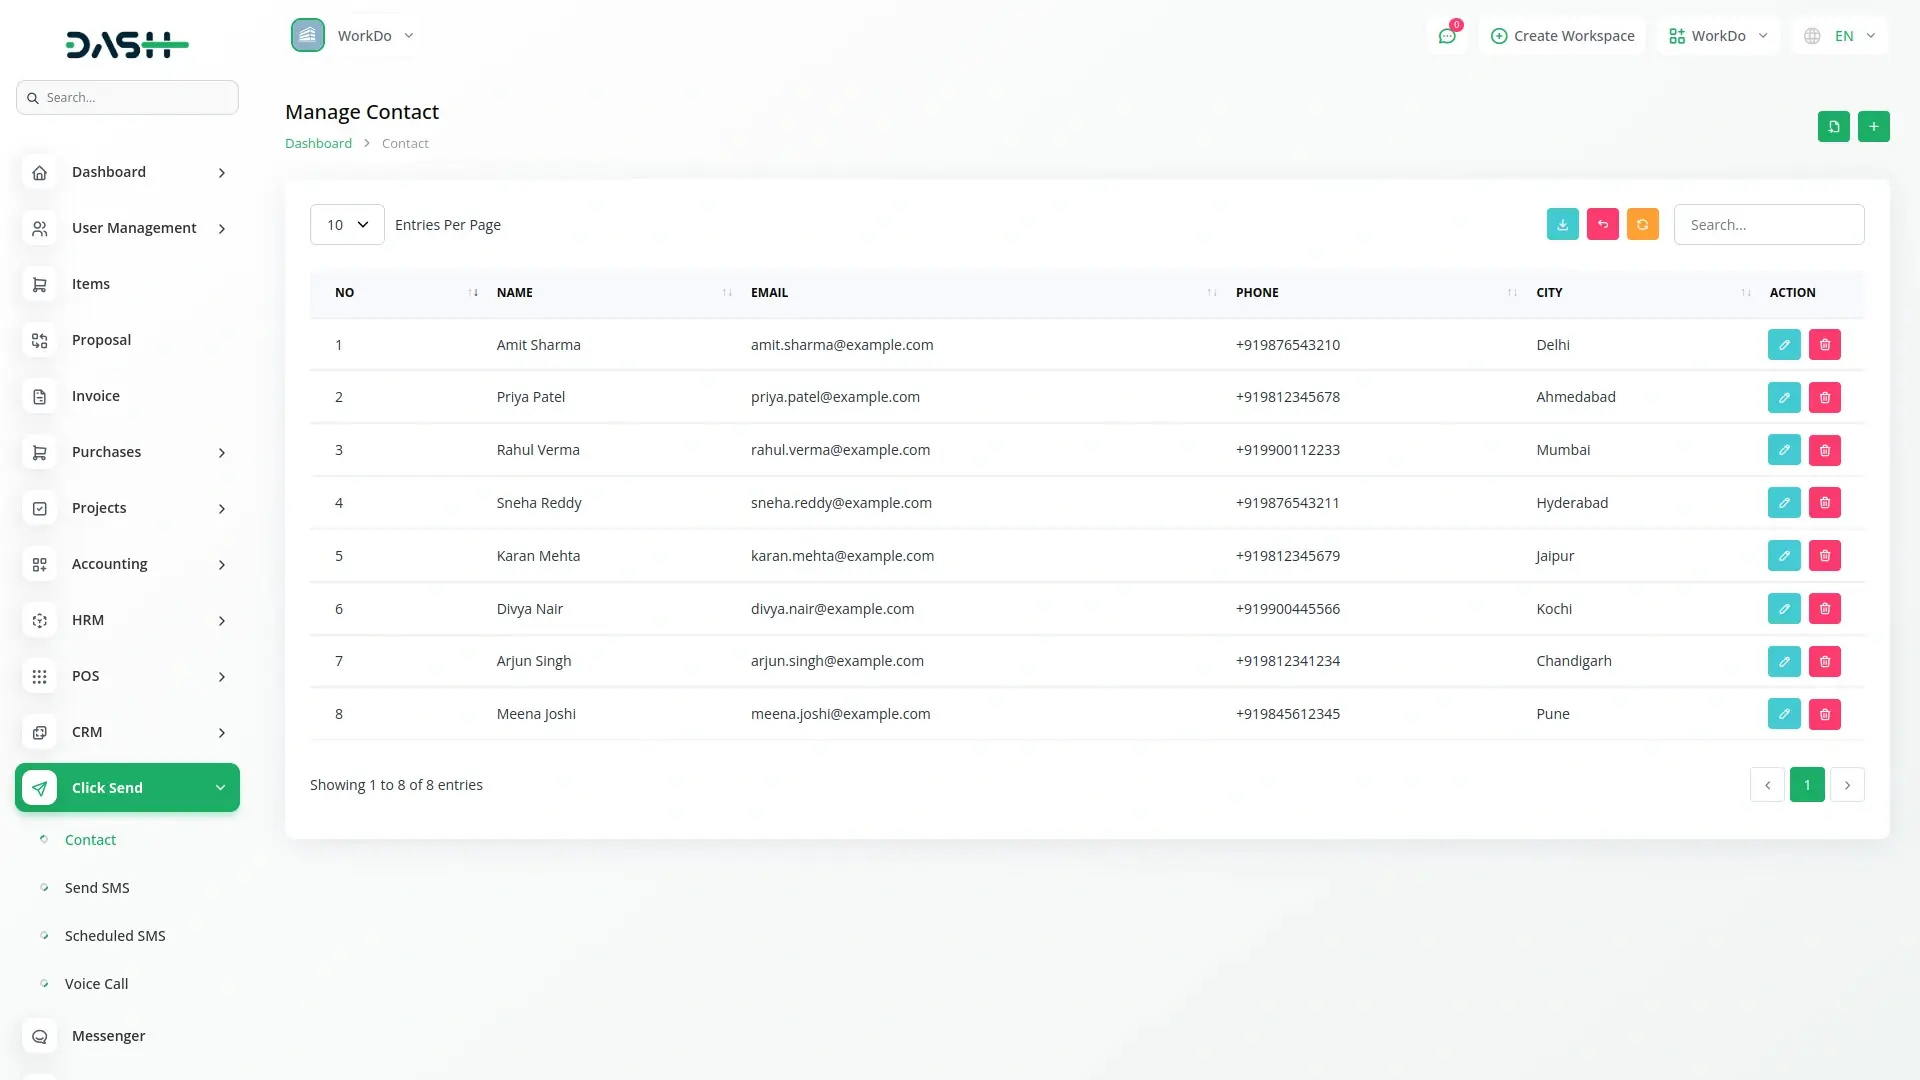Expand the EN language selector
1920x1080 pixels.
click(x=1842, y=36)
